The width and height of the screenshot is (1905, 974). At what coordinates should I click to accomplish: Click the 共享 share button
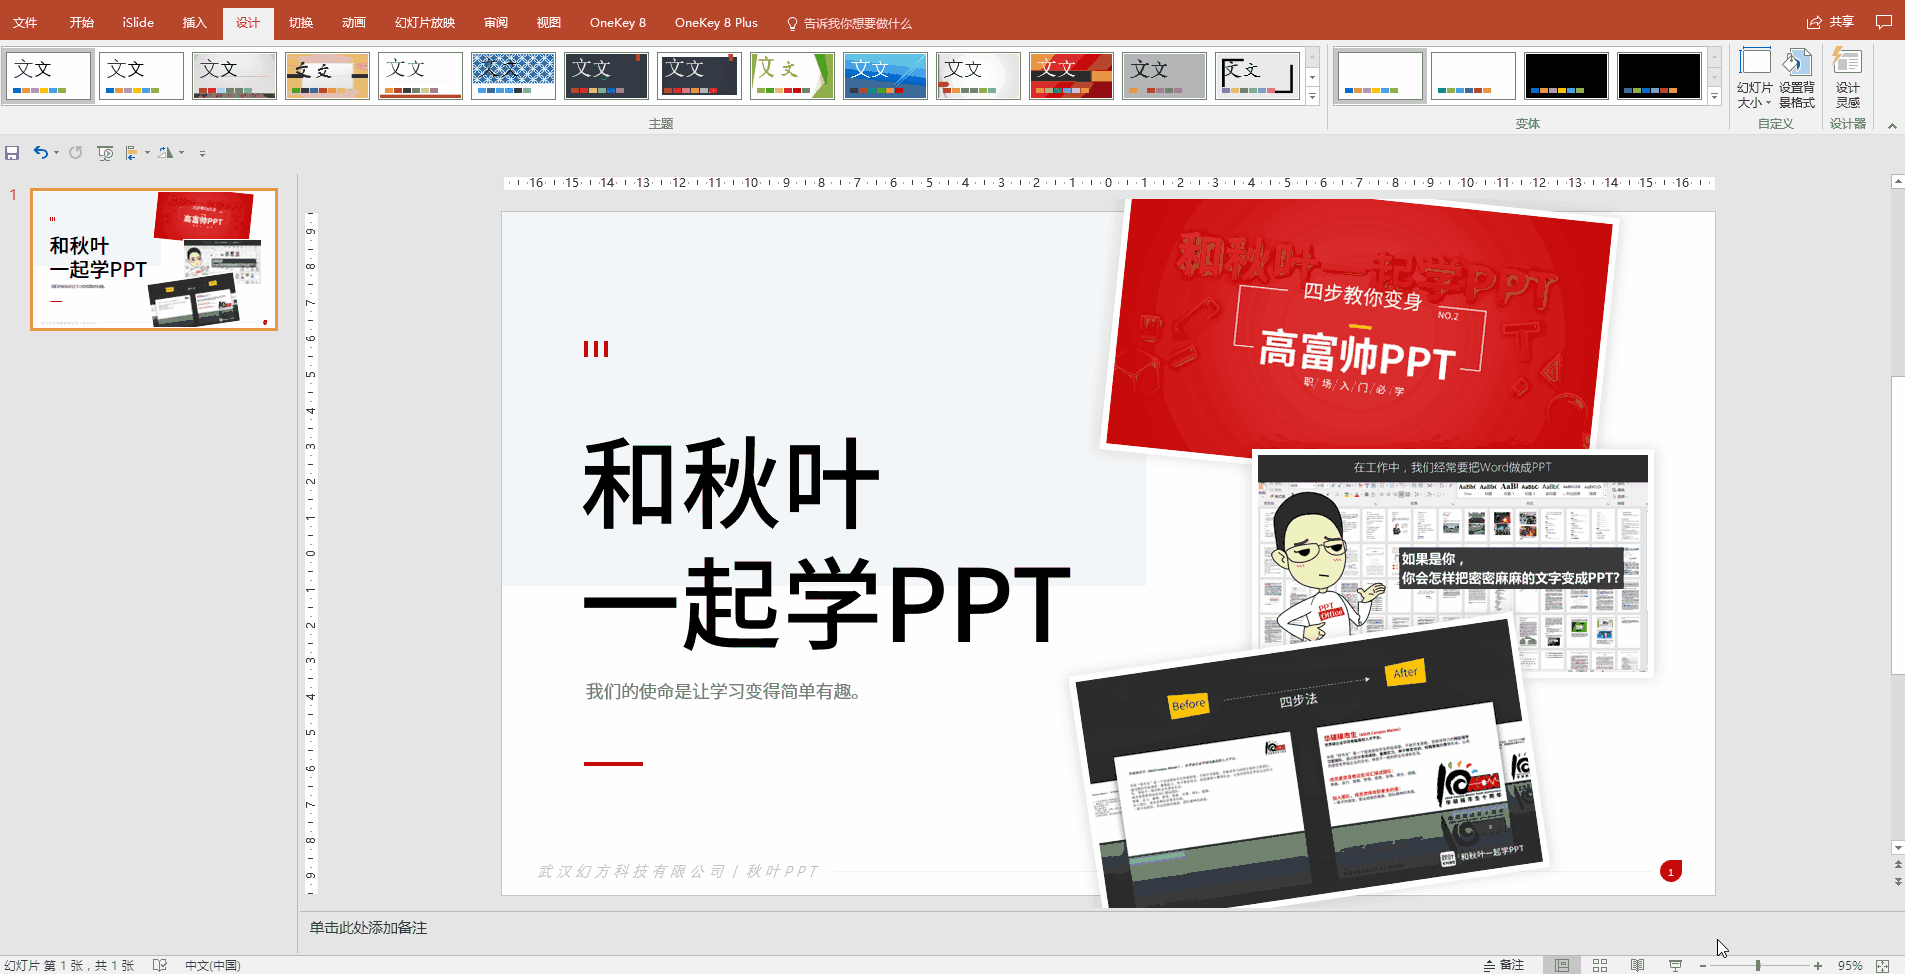tap(1830, 22)
